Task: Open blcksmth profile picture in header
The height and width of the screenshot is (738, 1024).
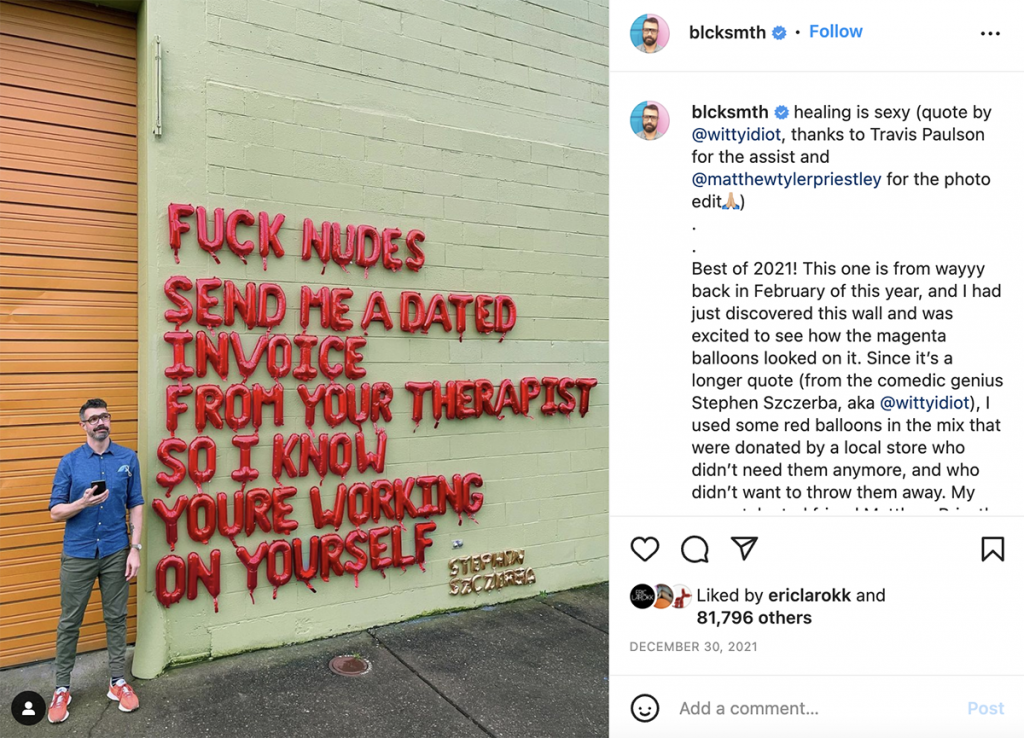Action: [x=649, y=33]
